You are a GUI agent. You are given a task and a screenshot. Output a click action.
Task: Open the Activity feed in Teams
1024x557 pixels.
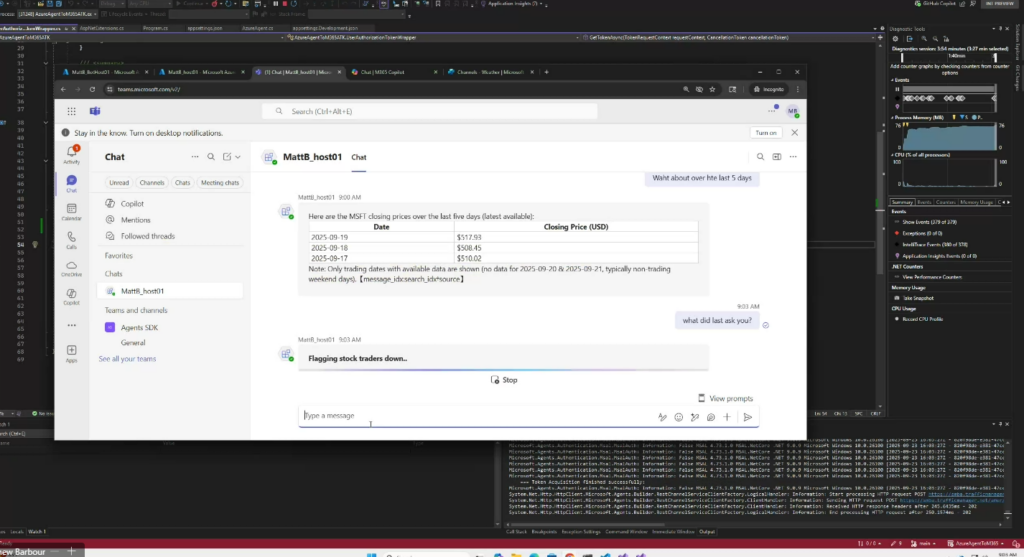[x=72, y=155]
